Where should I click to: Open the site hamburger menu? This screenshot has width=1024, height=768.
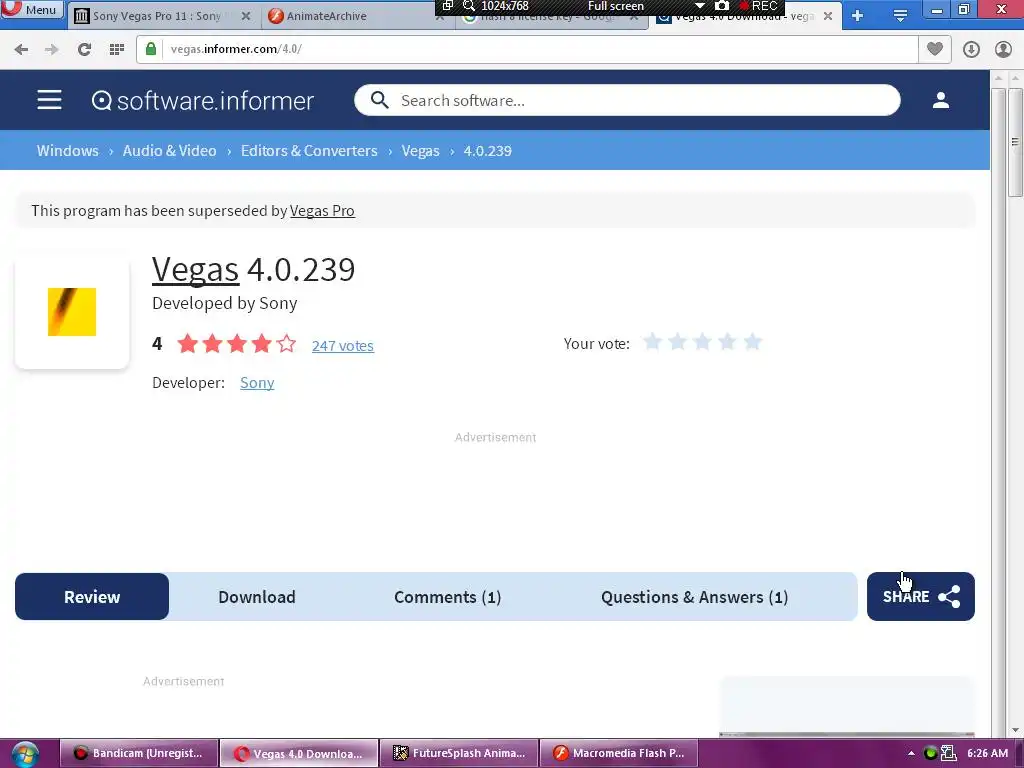coord(50,100)
